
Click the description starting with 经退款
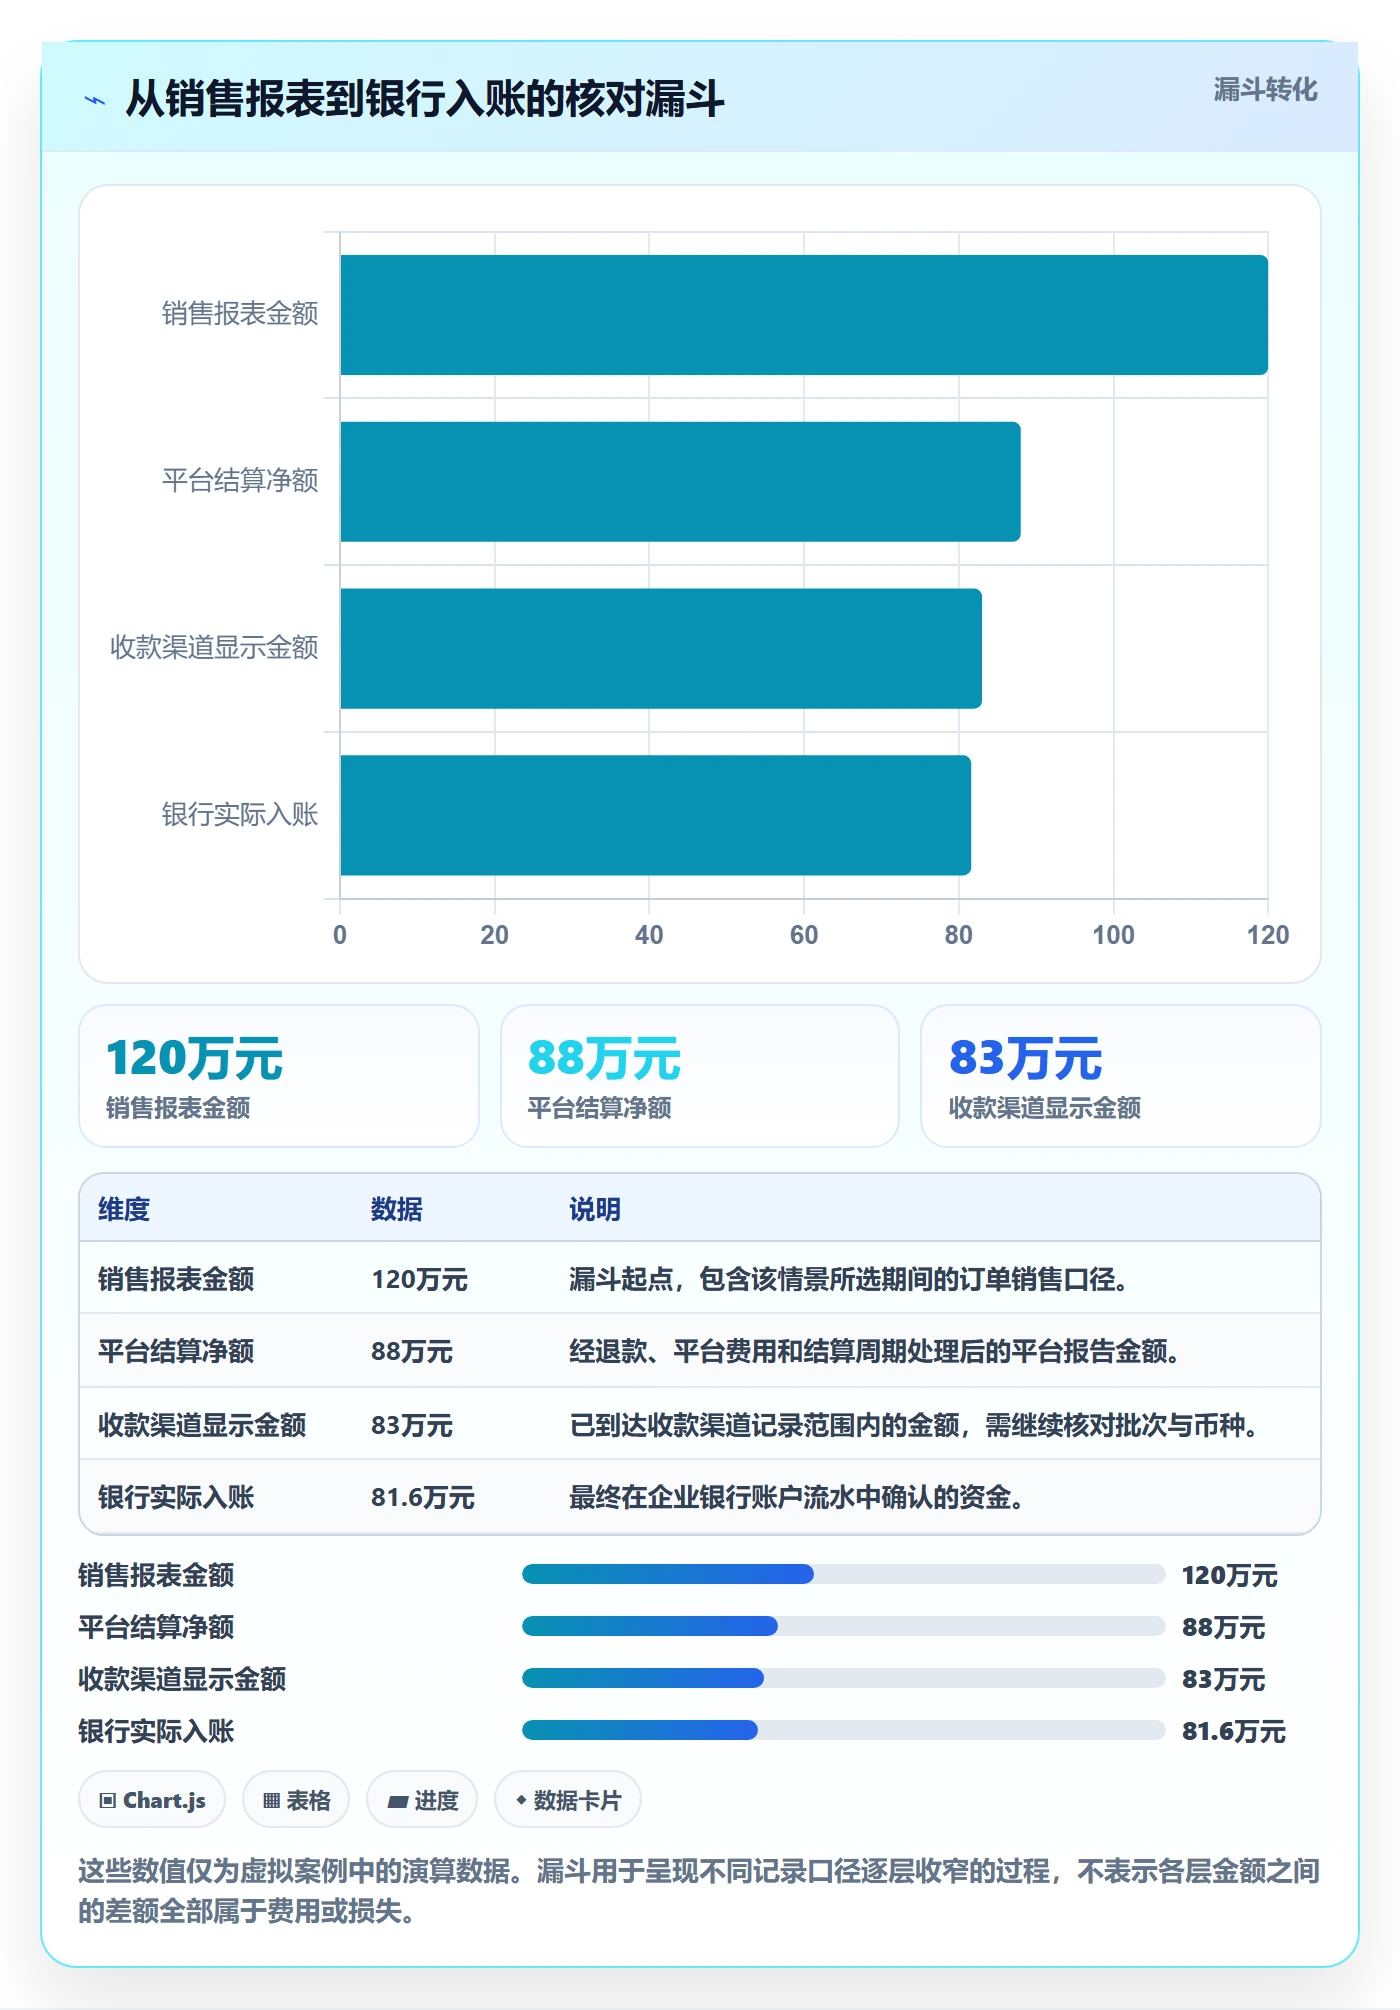click(x=875, y=1352)
